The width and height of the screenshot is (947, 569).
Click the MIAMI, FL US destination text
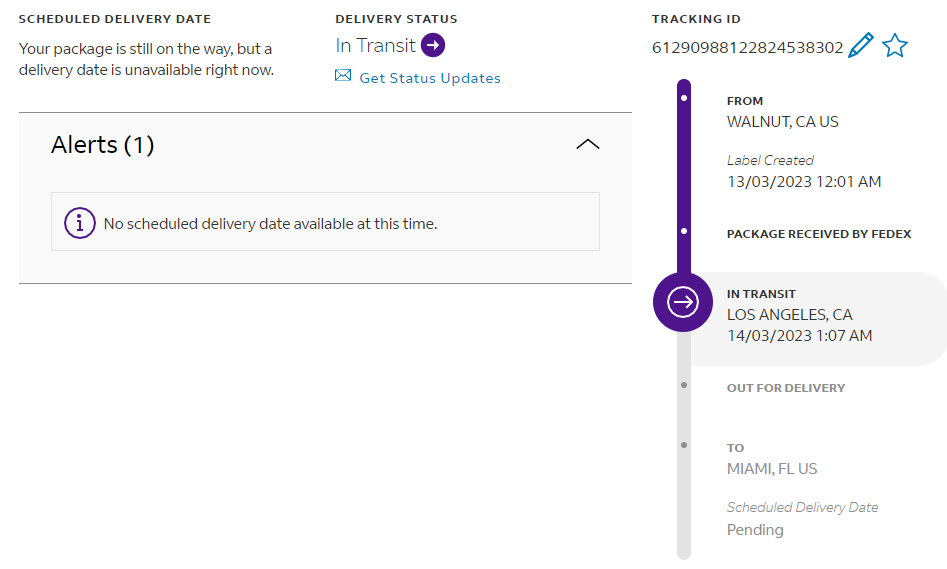pyautogui.click(x=772, y=469)
